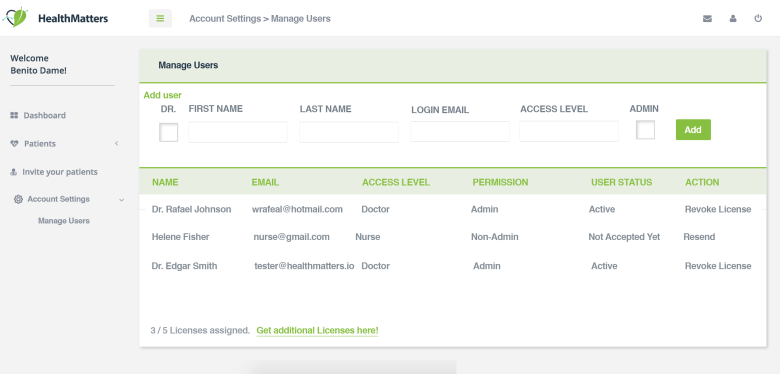Click the Welcome Benito Dame! greeting
Viewport: 780px width, 374px height.
pyautogui.click(x=38, y=65)
